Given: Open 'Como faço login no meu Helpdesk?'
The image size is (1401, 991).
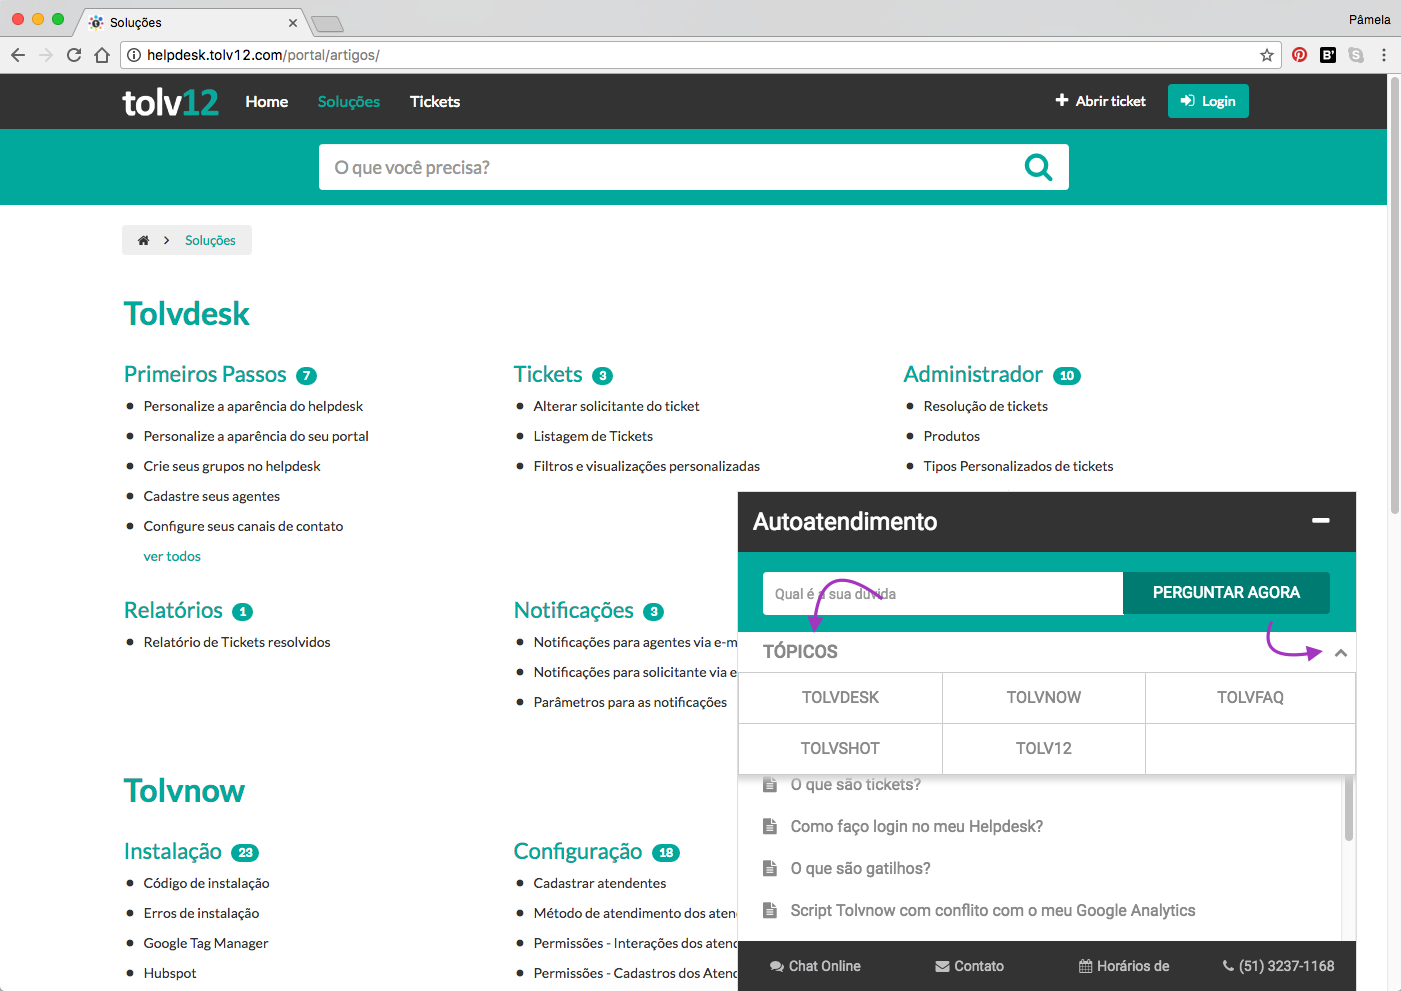Looking at the screenshot, I should (917, 826).
